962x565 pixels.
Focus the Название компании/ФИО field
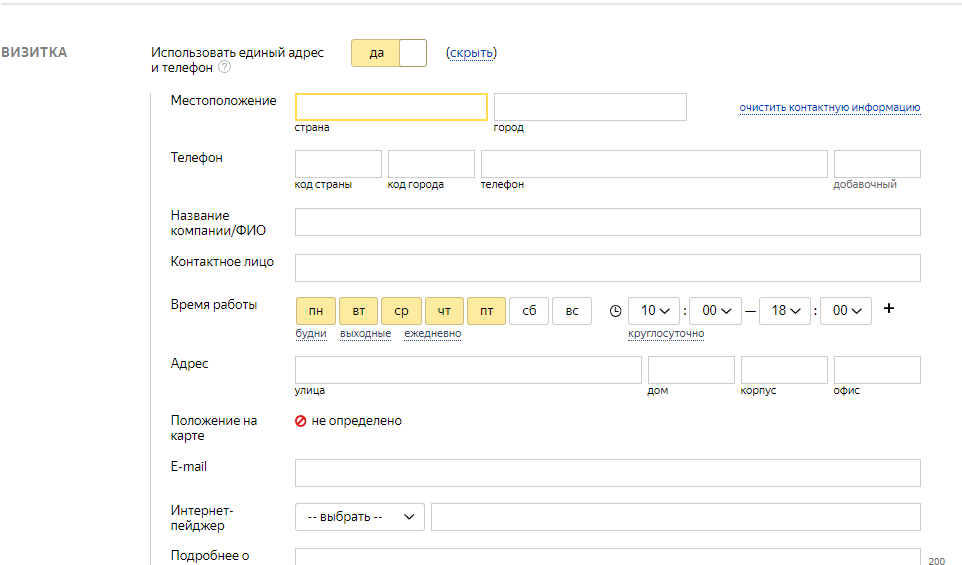click(x=608, y=222)
